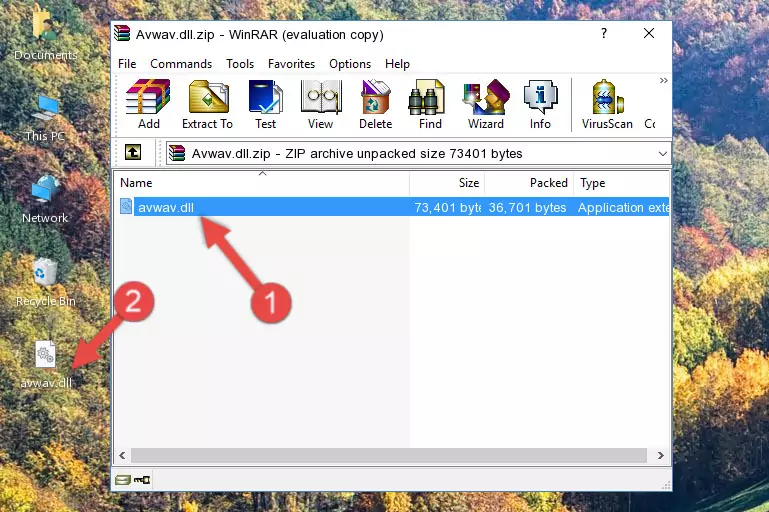Click the Add toolbar icon

click(x=148, y=104)
